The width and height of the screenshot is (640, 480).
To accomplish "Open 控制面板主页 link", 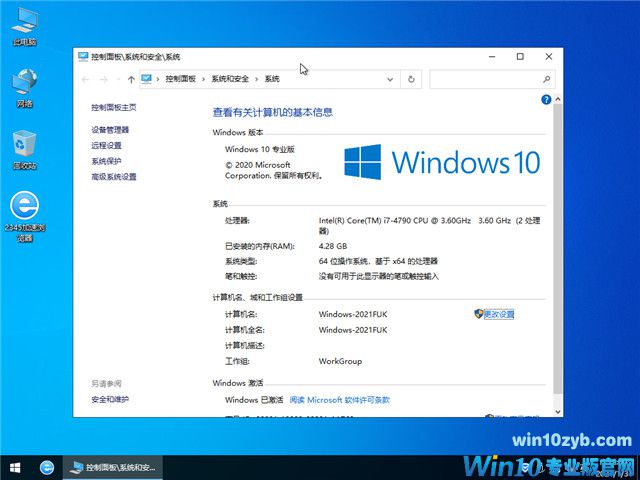I will 113,107.
